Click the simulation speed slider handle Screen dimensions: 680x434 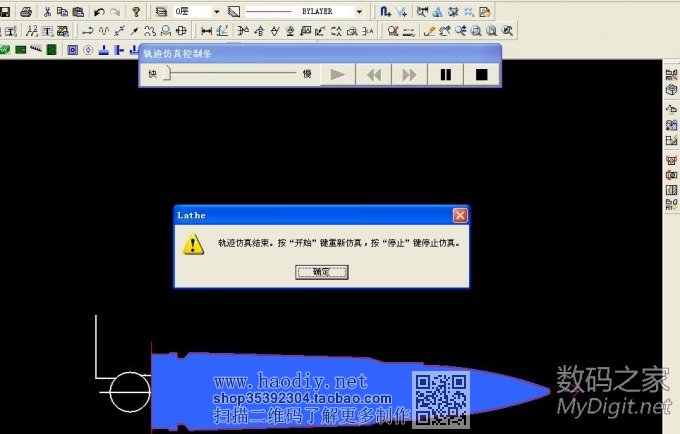click(x=168, y=73)
